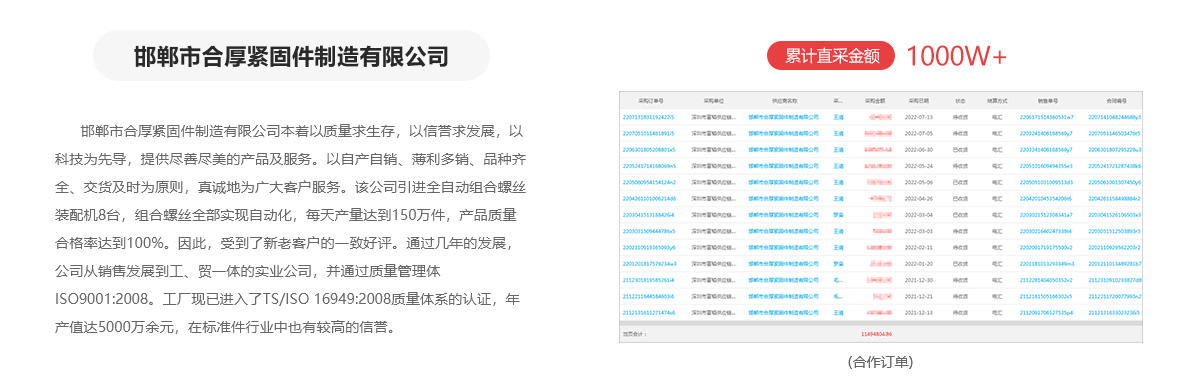
Task: Click the (合作订单) caption below the table
Action: 880,361
